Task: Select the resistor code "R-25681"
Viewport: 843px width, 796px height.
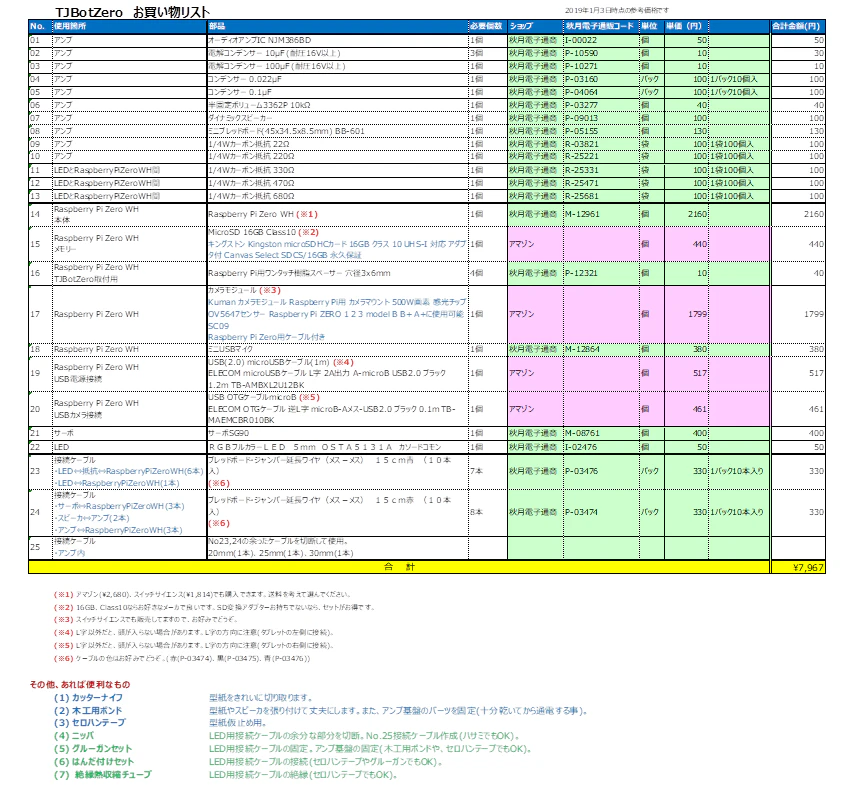Action: tap(581, 196)
